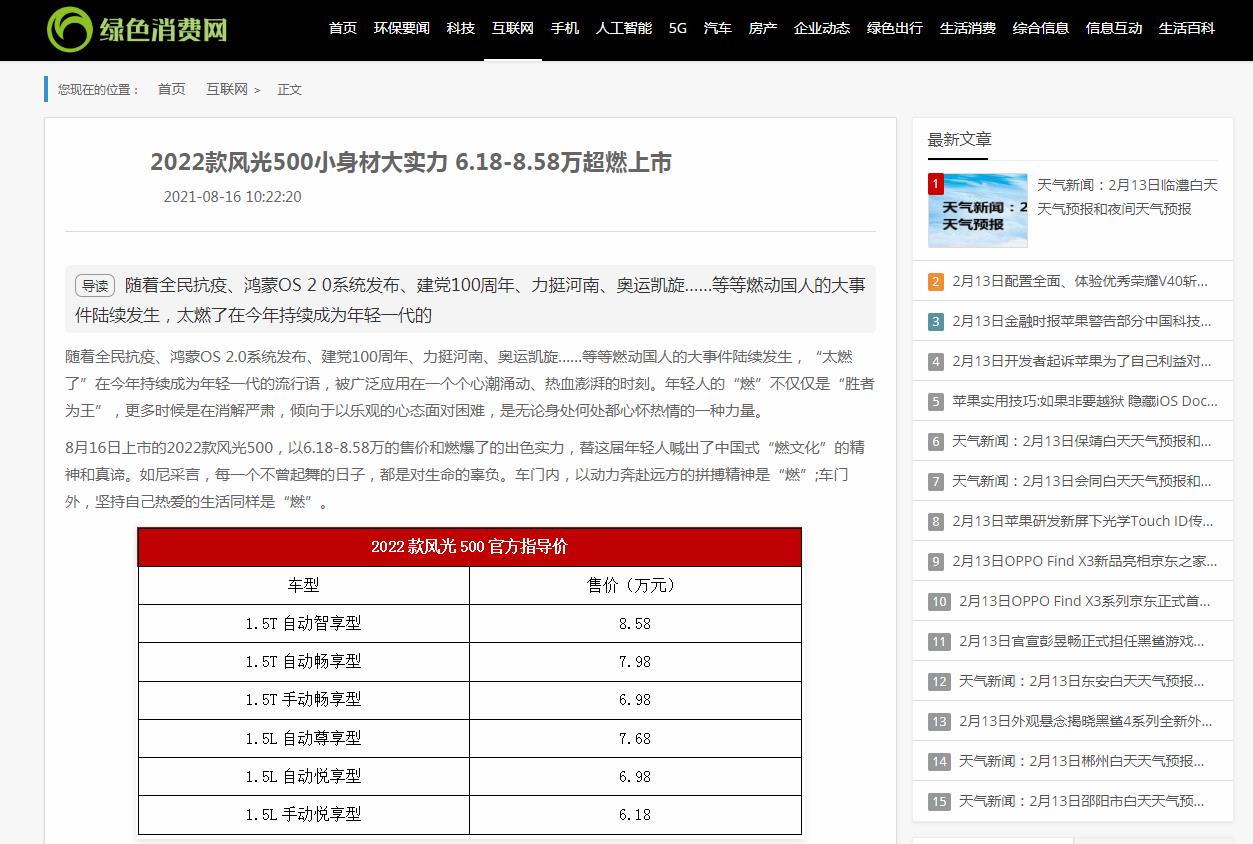Open article 2月13日官宣彭昱畅正式担任黑鲨游戏
The height and width of the screenshot is (844, 1253).
tap(1082, 641)
